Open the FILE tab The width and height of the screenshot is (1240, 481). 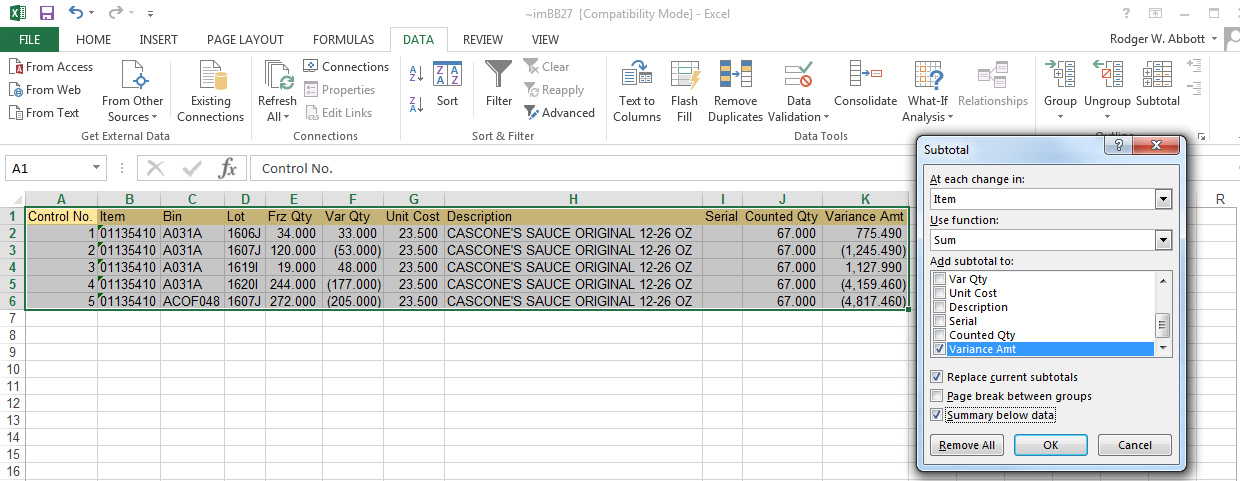29,40
